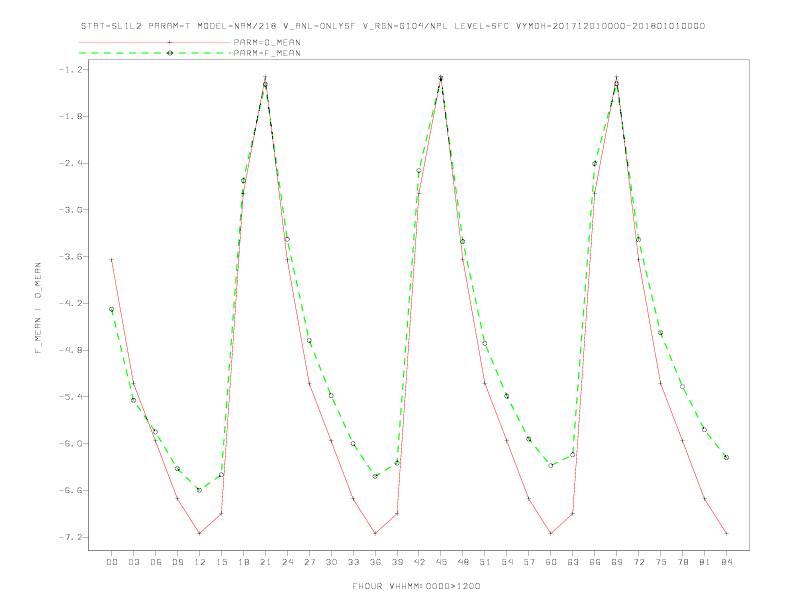The image size is (792, 612).
Task: Select the PARM=O_MEAN legend label
Action: [x=267, y=42]
